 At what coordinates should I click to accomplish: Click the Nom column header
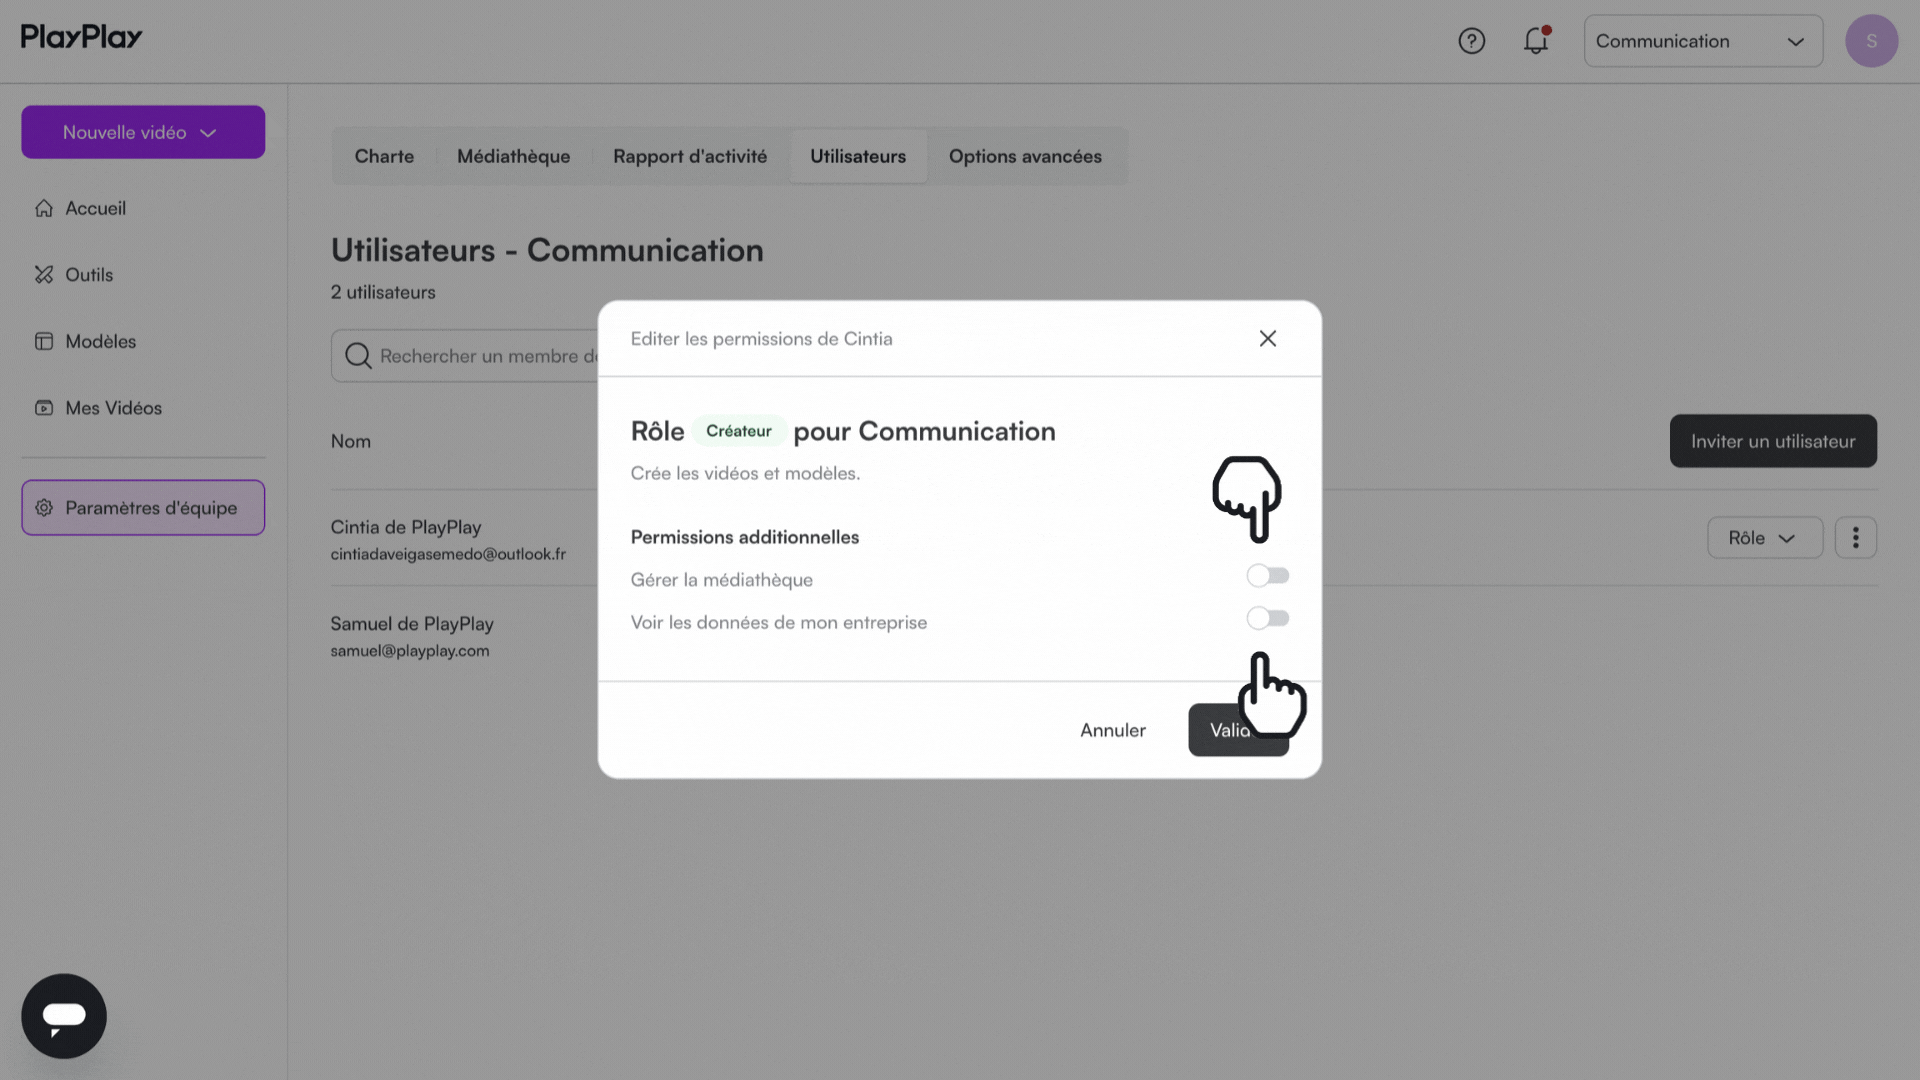point(351,441)
